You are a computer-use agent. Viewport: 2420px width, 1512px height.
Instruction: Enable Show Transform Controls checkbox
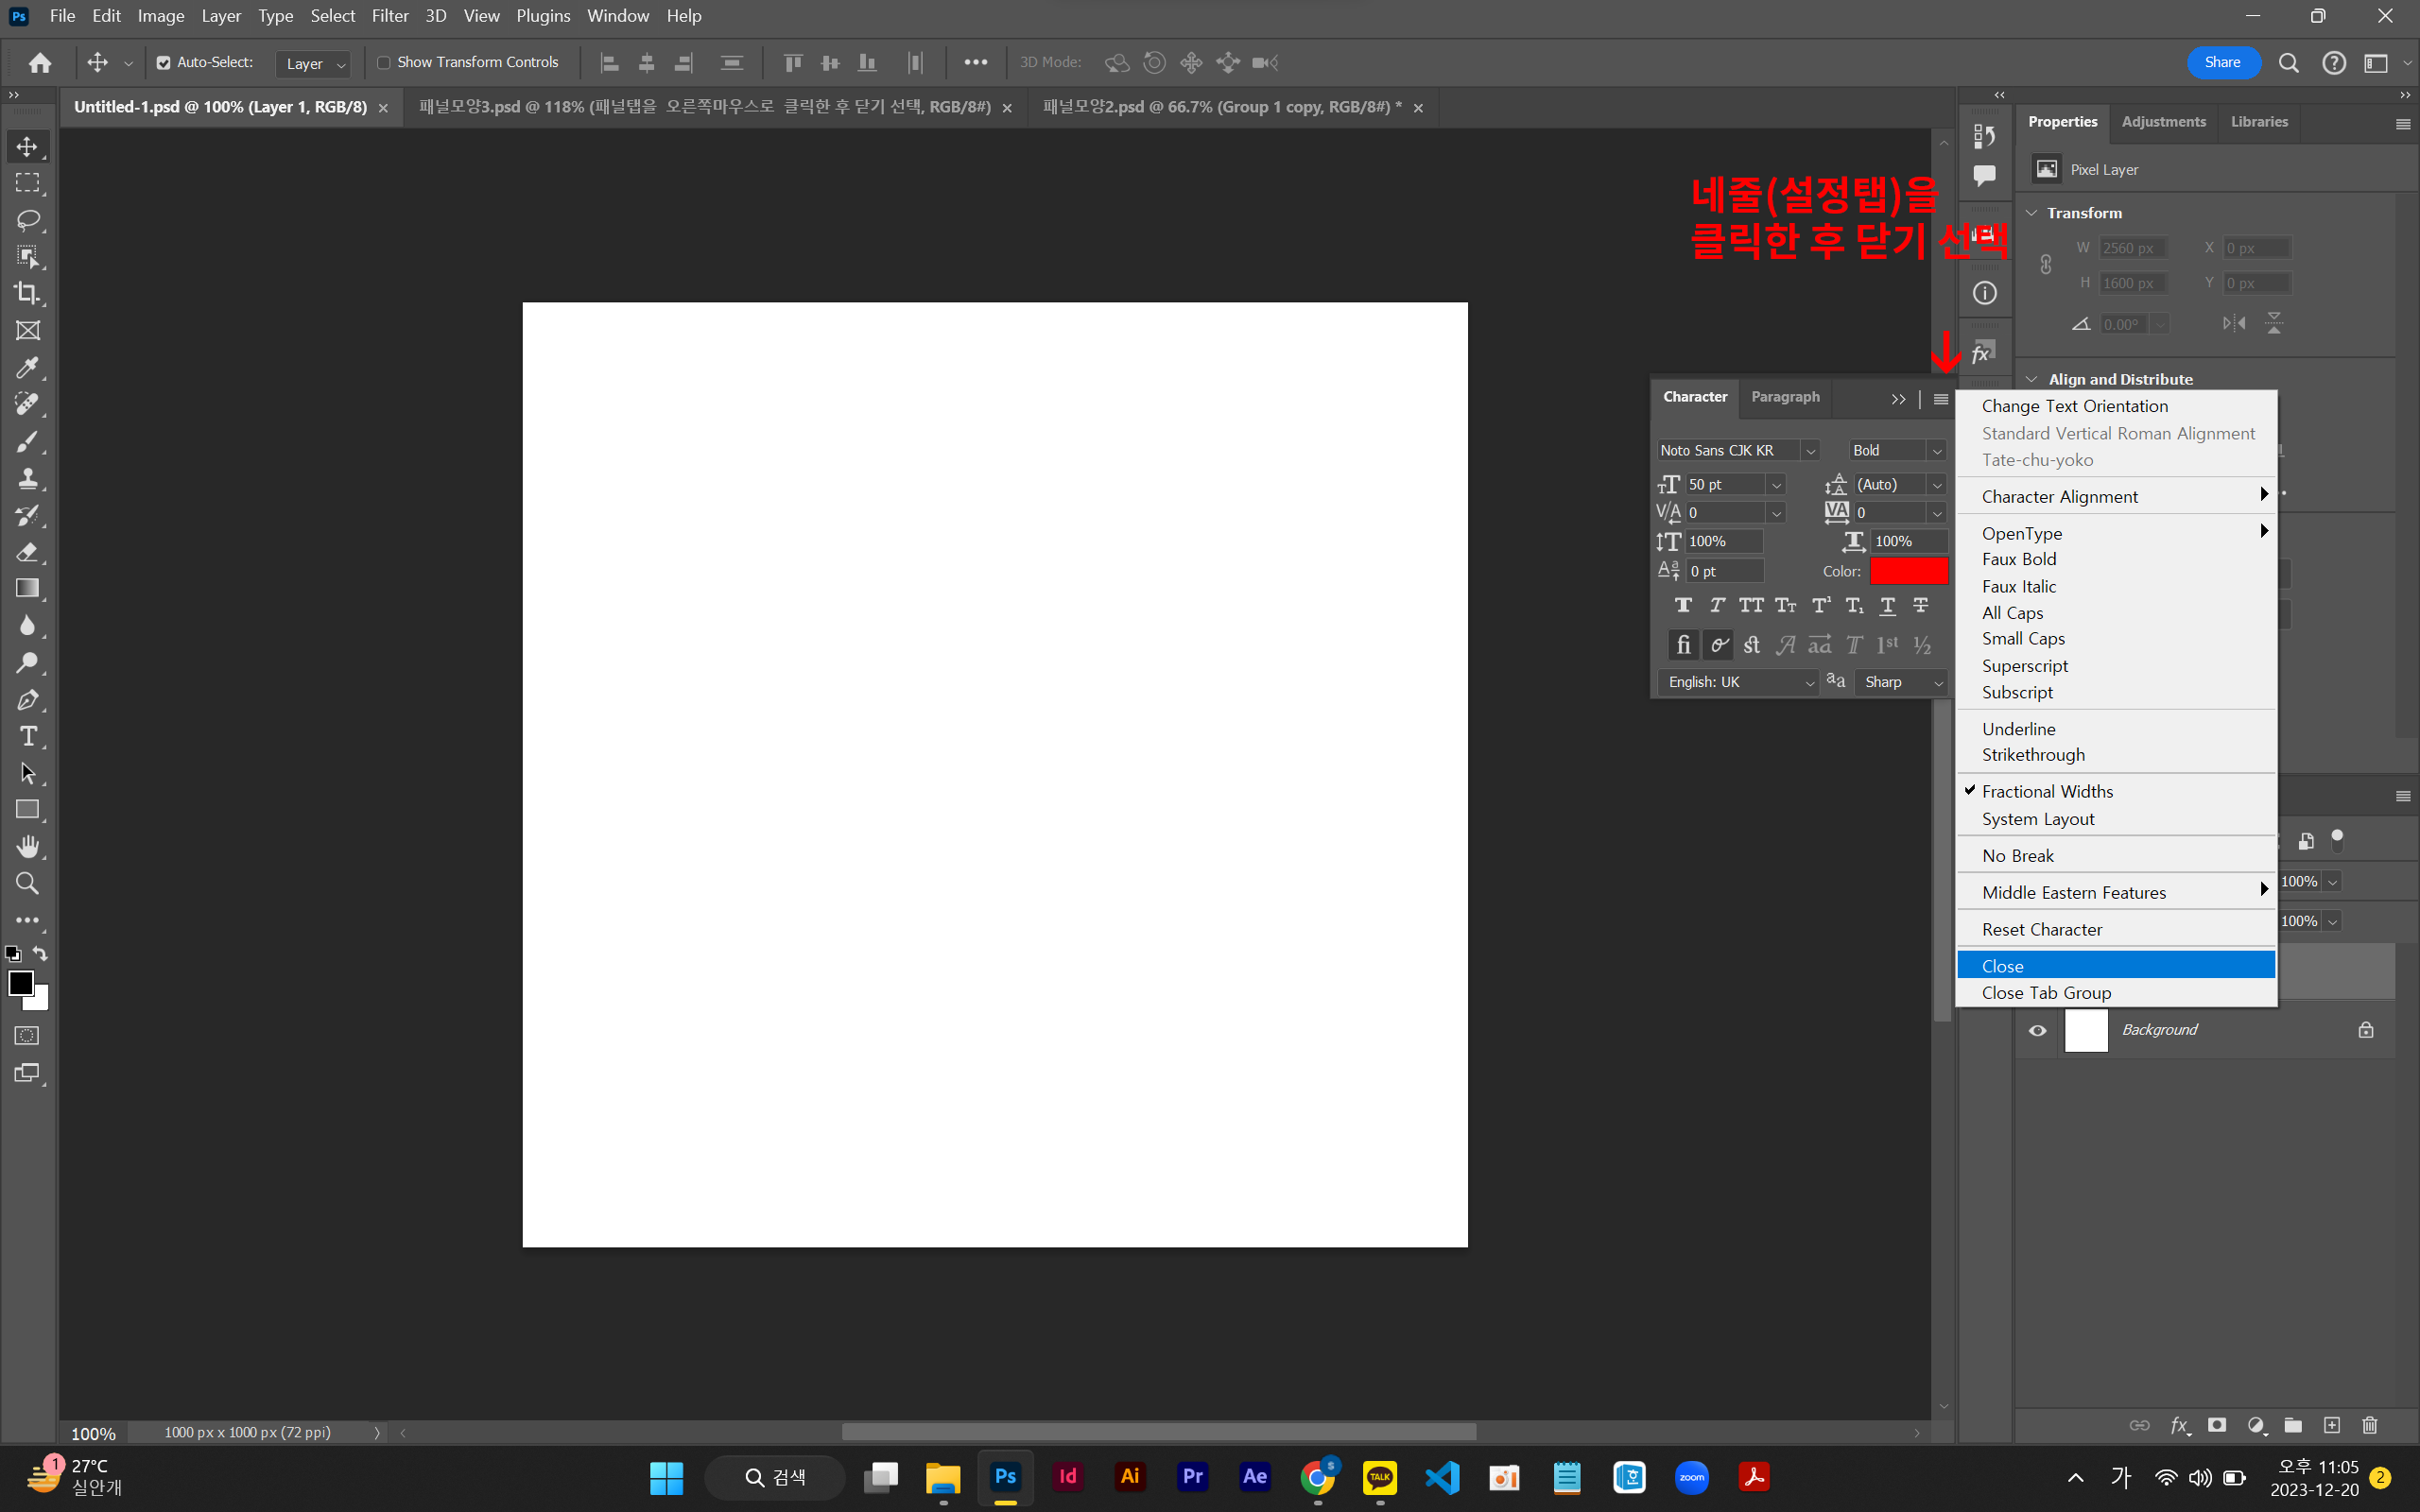pos(384,62)
